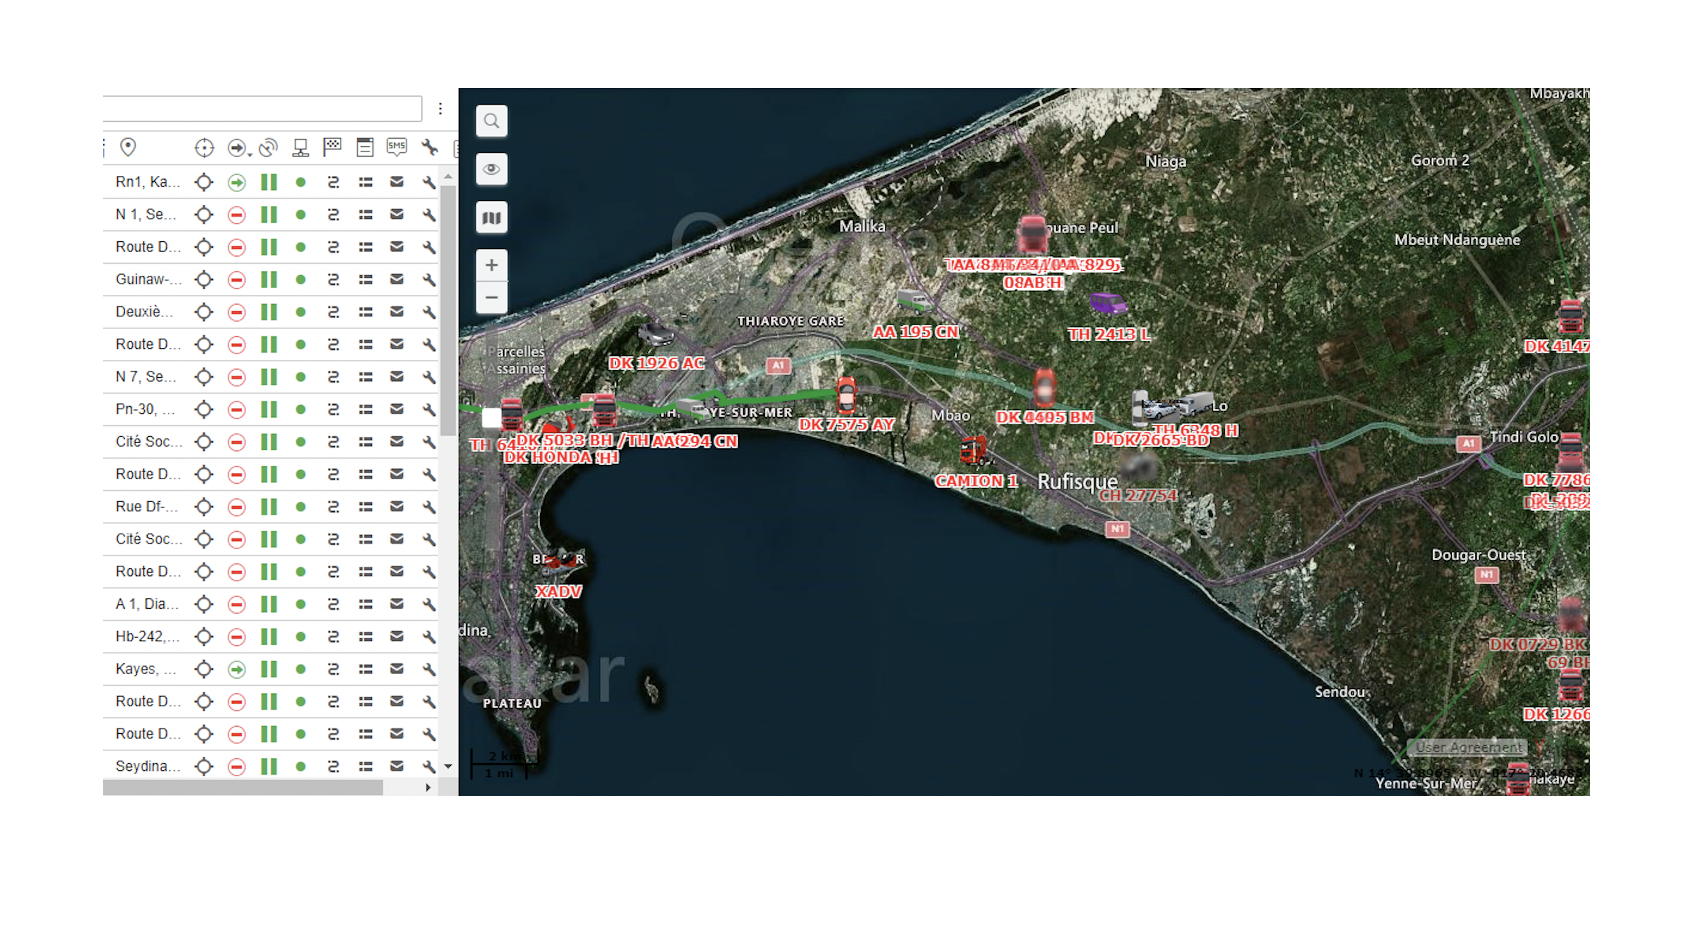Screen dimensions: 1692x928
Task: Select the Kayes, ... unit name
Action: pos(146,669)
